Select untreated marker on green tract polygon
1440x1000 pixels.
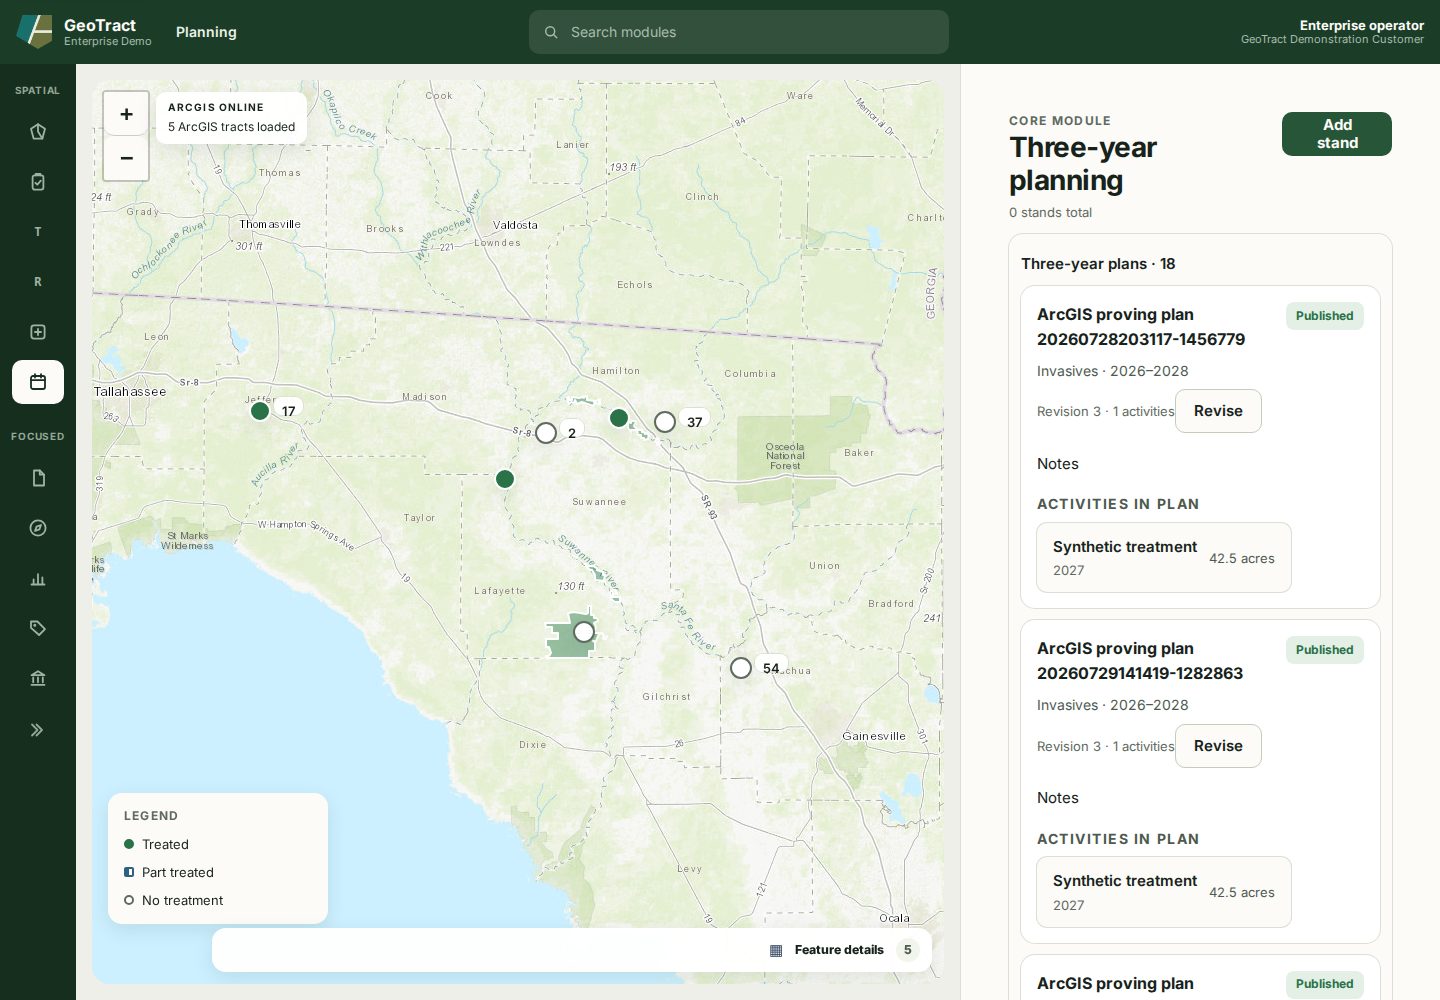[x=584, y=632]
